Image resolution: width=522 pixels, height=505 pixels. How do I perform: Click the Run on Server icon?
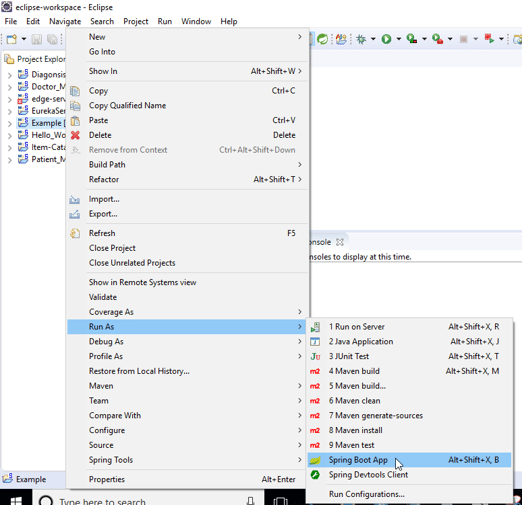coord(315,327)
